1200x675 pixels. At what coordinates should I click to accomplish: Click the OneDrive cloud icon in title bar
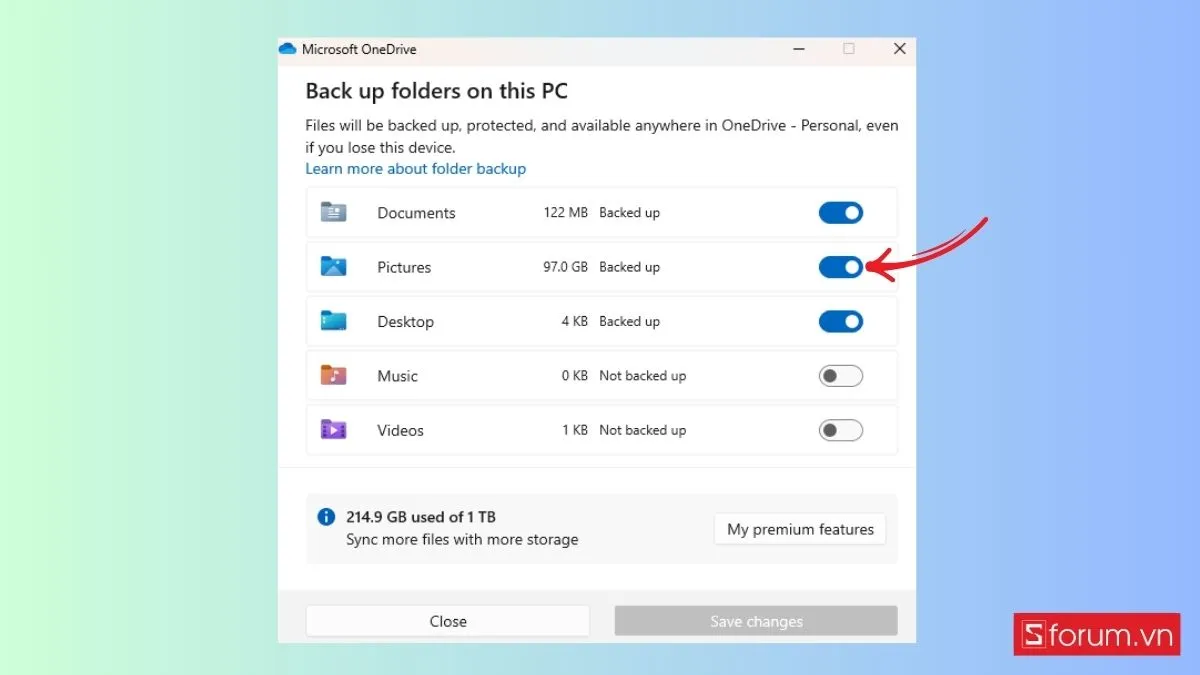pyautogui.click(x=288, y=49)
